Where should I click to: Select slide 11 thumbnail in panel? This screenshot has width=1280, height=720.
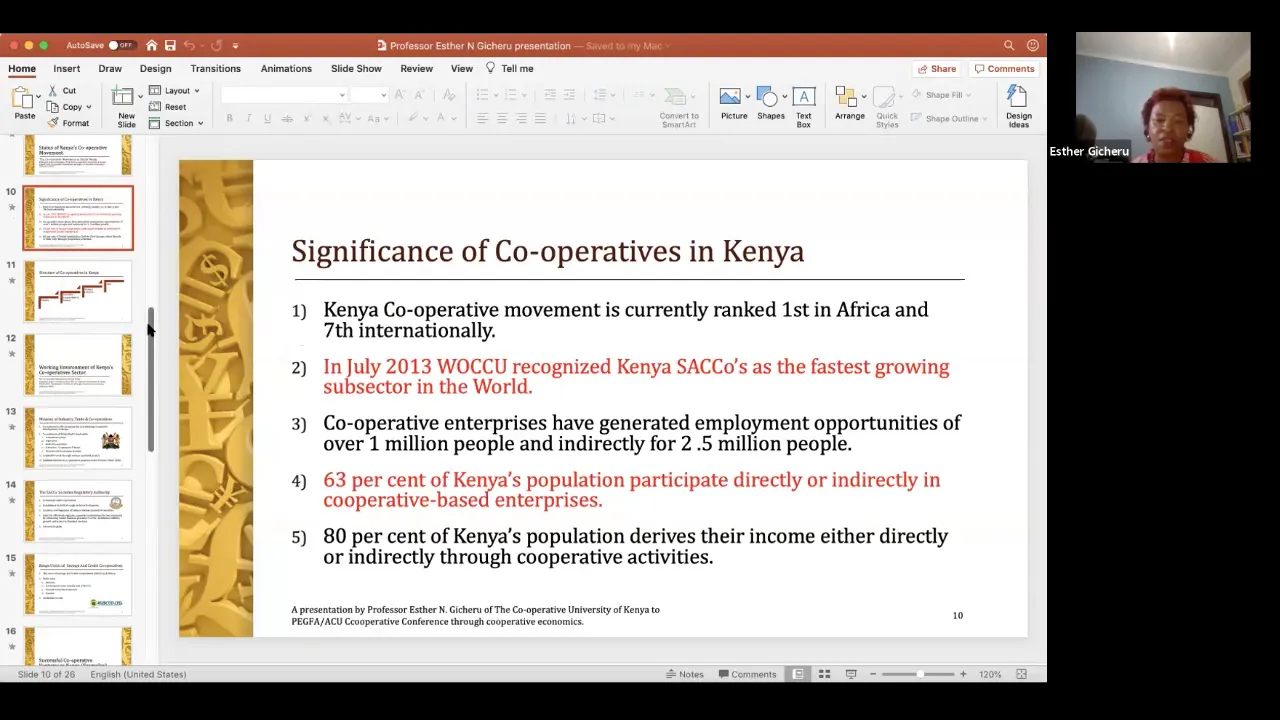78,291
